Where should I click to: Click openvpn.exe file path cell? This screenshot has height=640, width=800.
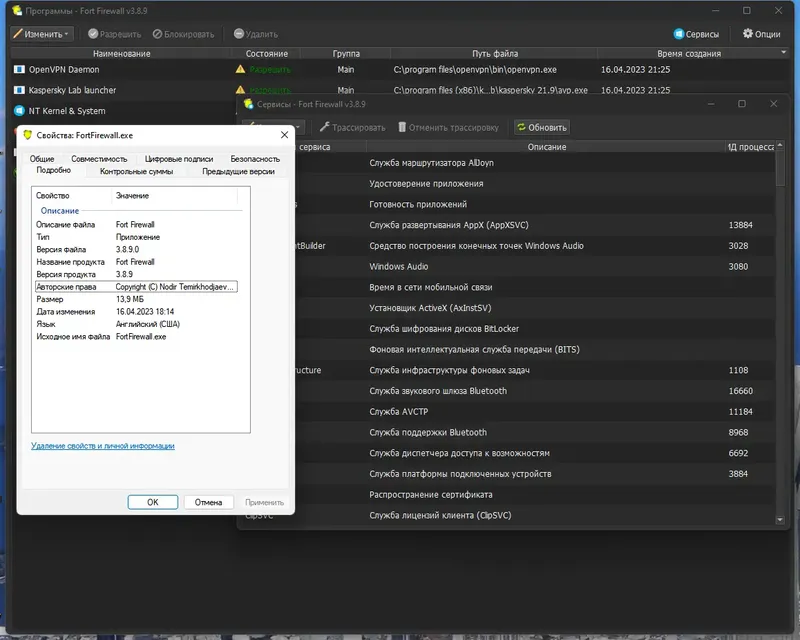coord(474,69)
